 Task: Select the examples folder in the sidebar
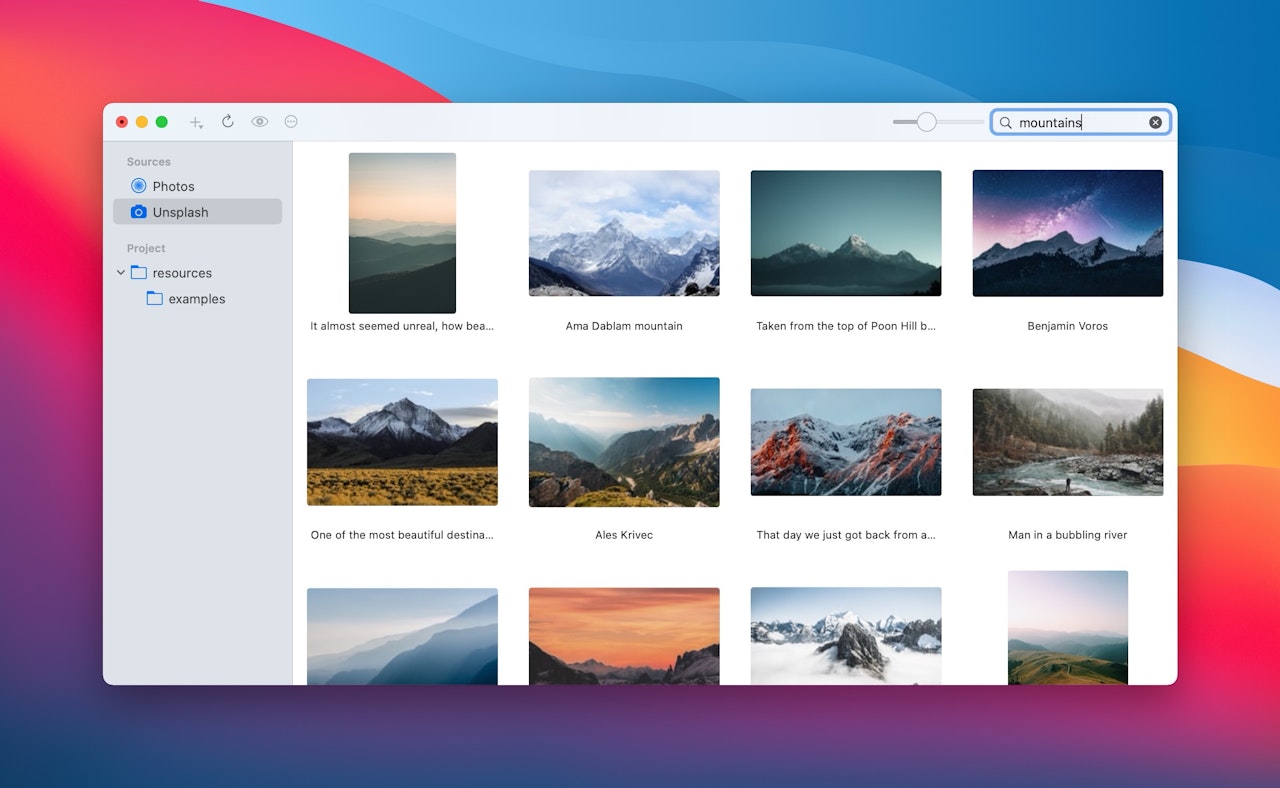coord(197,299)
